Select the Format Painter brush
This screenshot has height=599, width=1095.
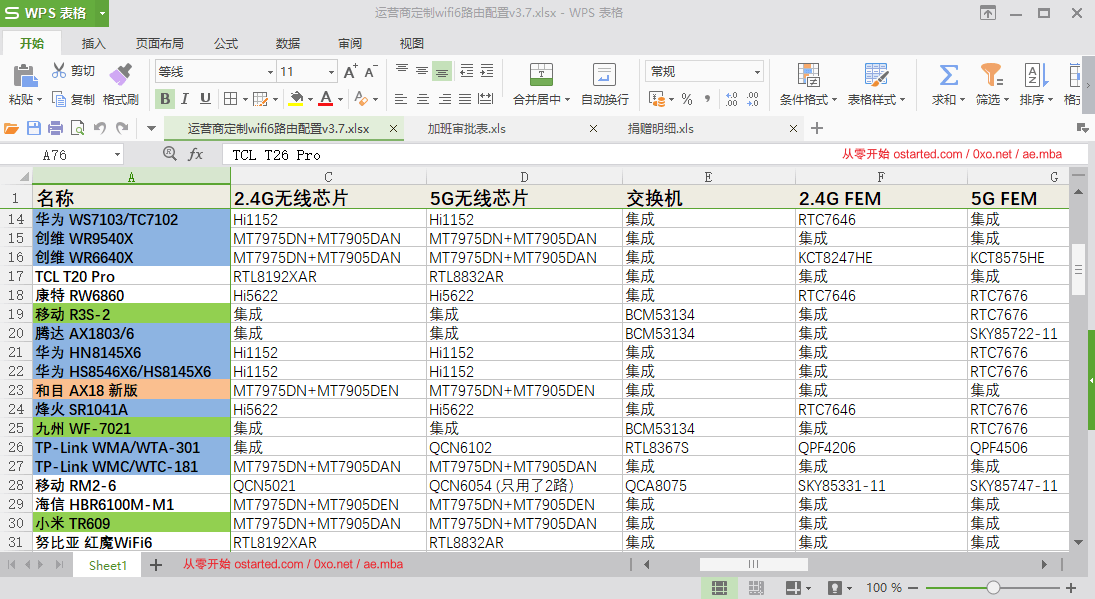pyautogui.click(x=121, y=73)
